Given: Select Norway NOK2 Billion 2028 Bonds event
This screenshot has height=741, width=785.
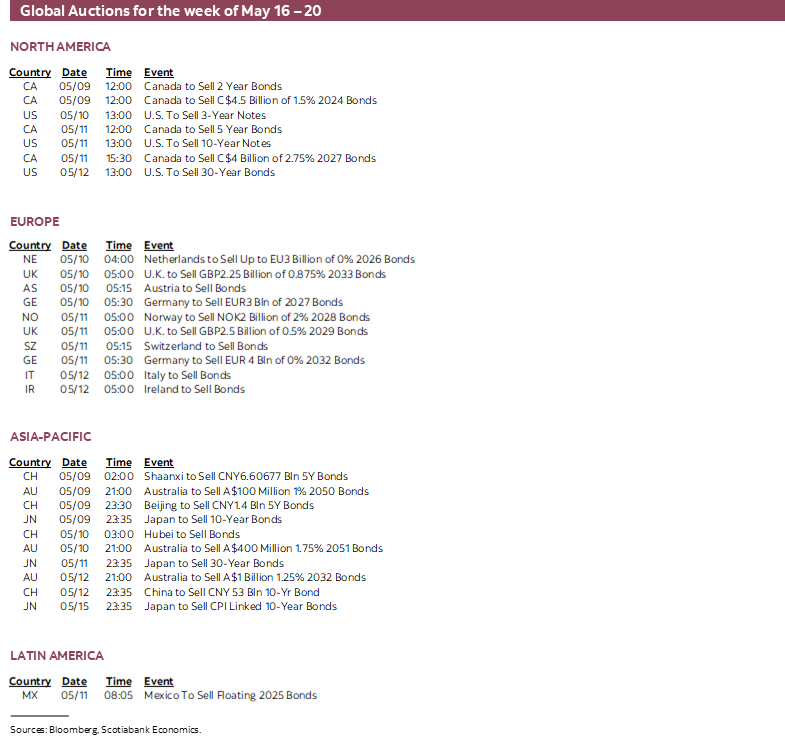Looking at the screenshot, I should [x=256, y=318].
